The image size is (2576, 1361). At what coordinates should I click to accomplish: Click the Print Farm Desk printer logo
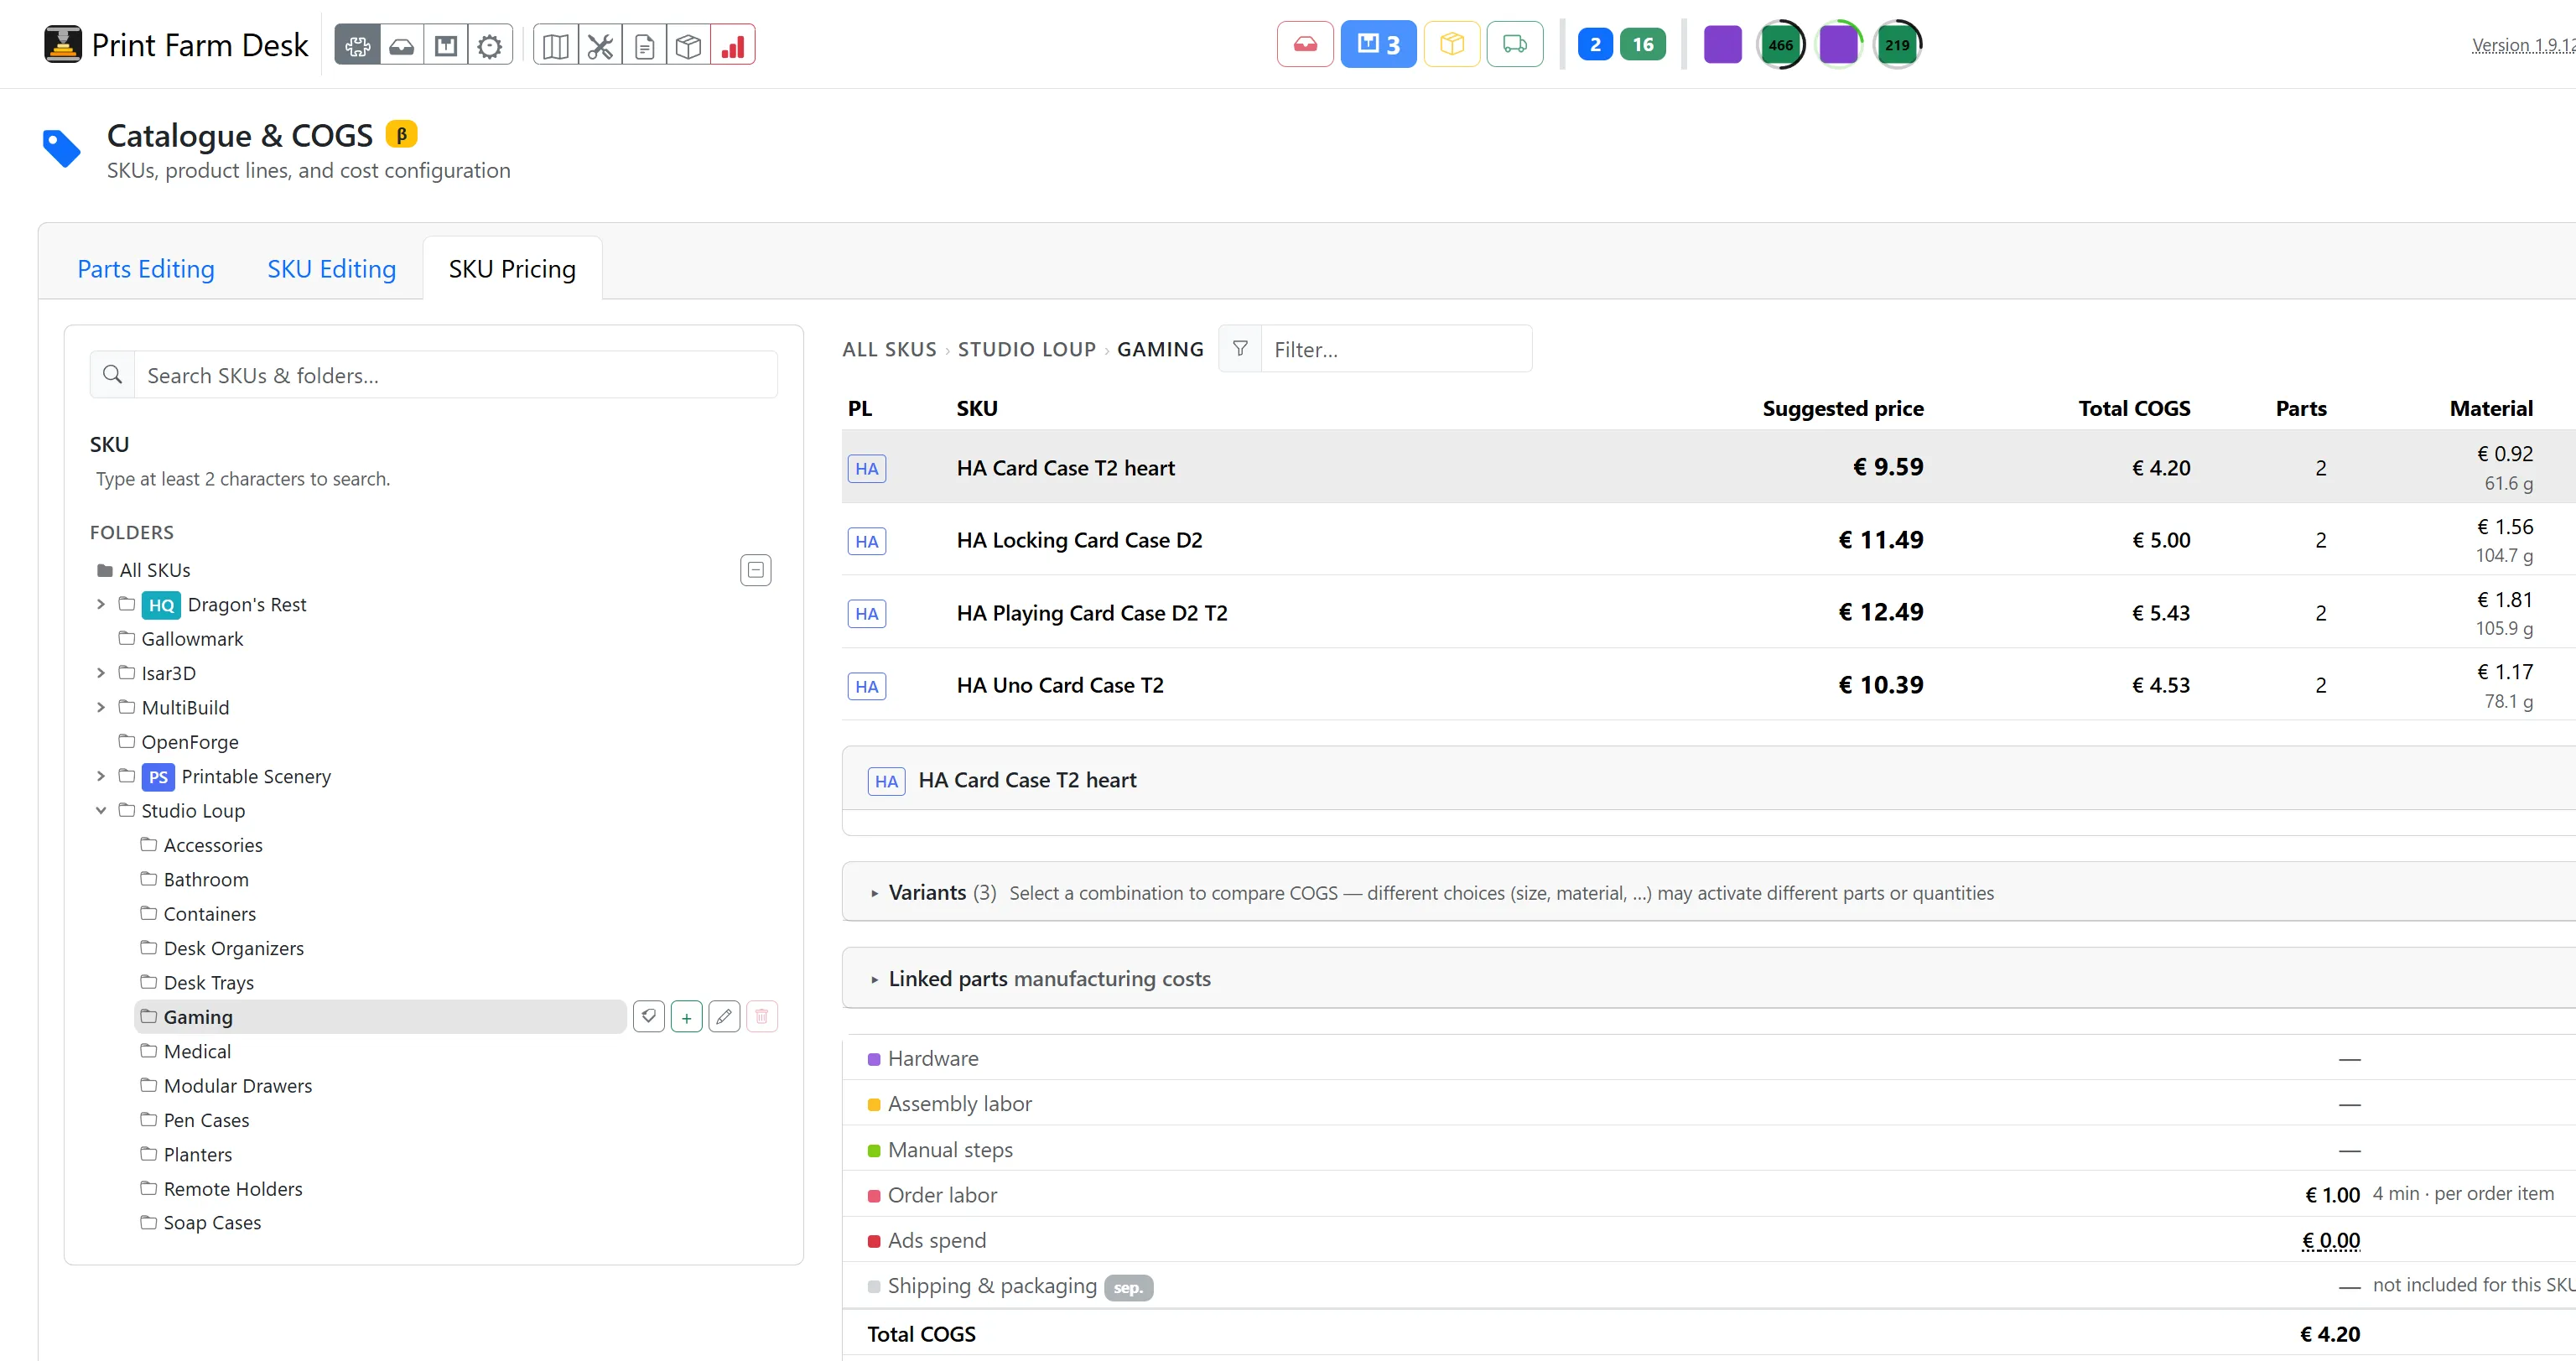[x=63, y=44]
